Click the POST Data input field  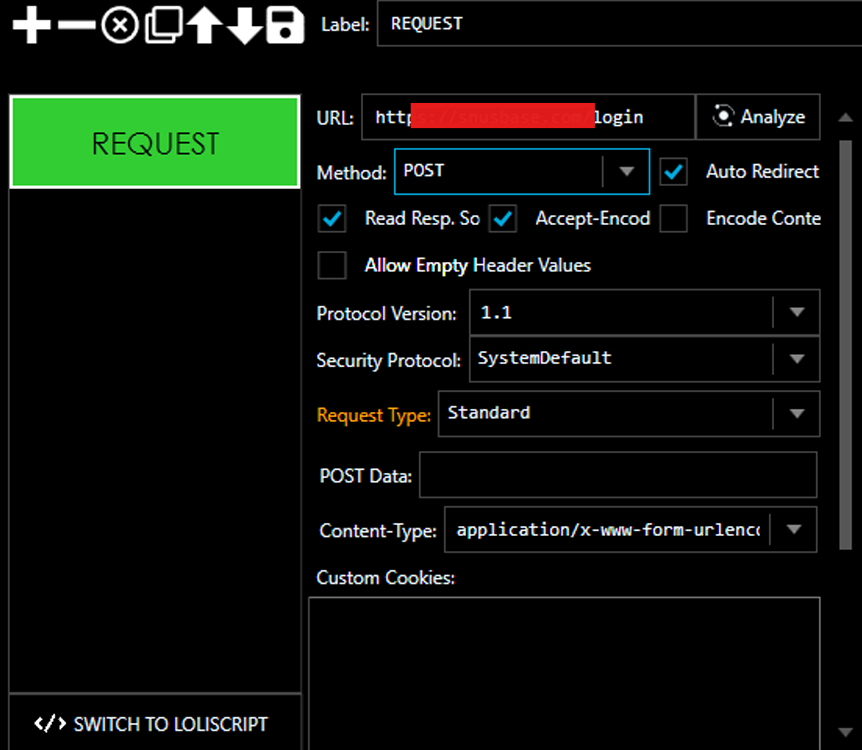click(618, 475)
